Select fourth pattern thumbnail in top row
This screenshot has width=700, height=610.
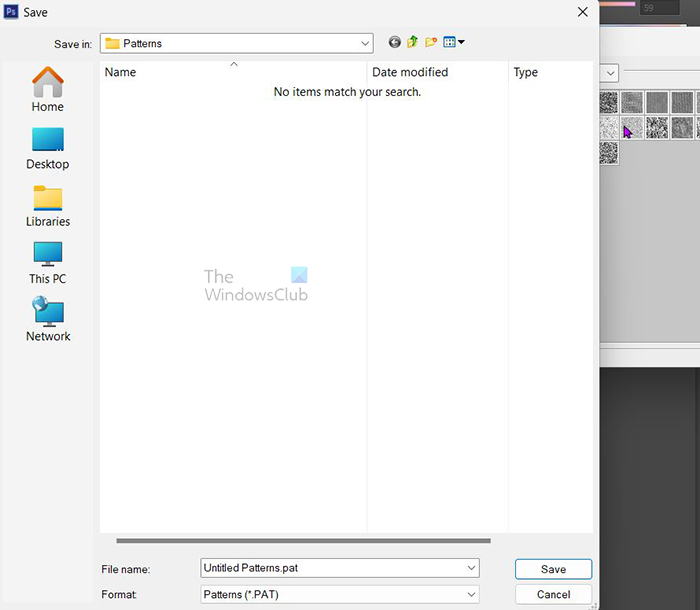[682, 102]
